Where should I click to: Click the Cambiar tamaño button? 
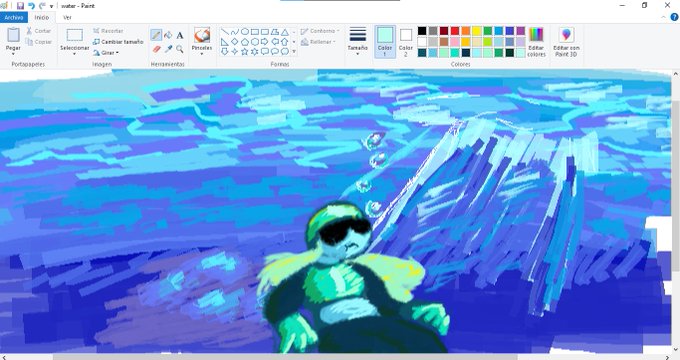point(118,42)
